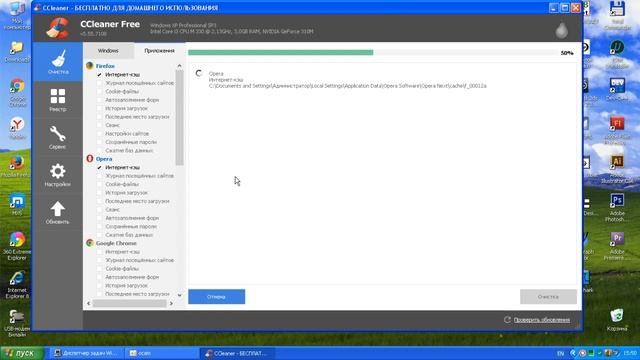Open the Обновить upgrade arrow section
The image size is (640, 360).
click(58, 212)
